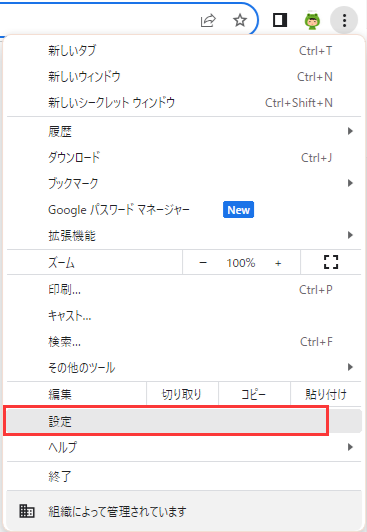The height and width of the screenshot is (532, 367).
Task: Enter fullscreen mode via the zoom row icon
Action: (331, 262)
